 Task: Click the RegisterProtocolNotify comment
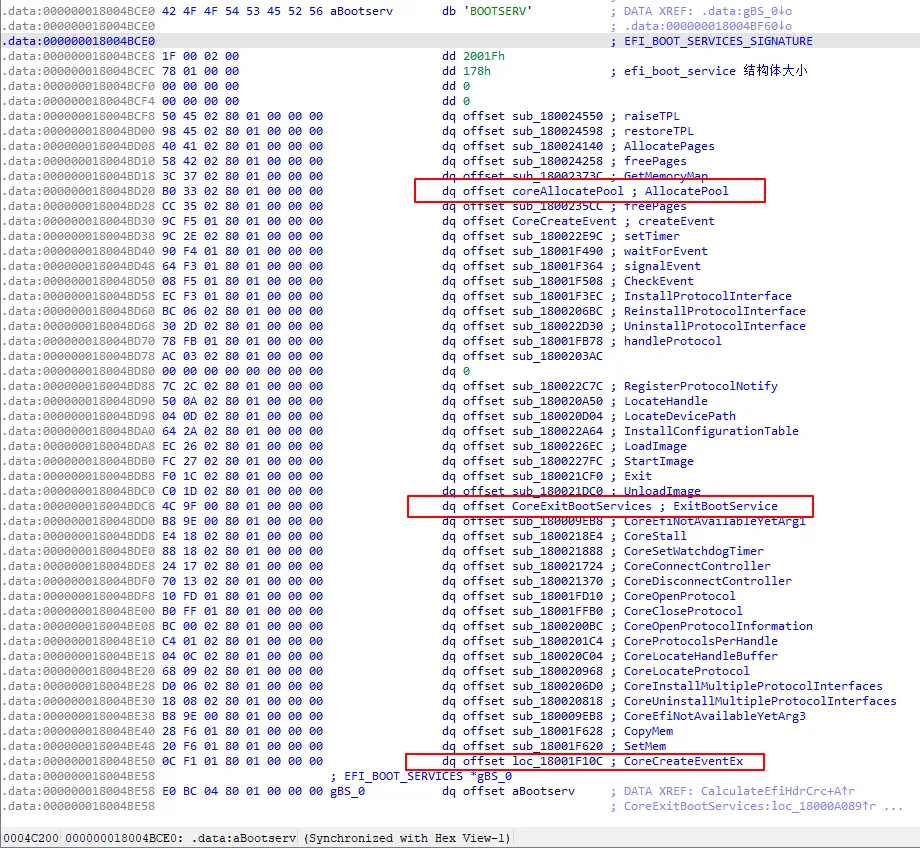701,386
